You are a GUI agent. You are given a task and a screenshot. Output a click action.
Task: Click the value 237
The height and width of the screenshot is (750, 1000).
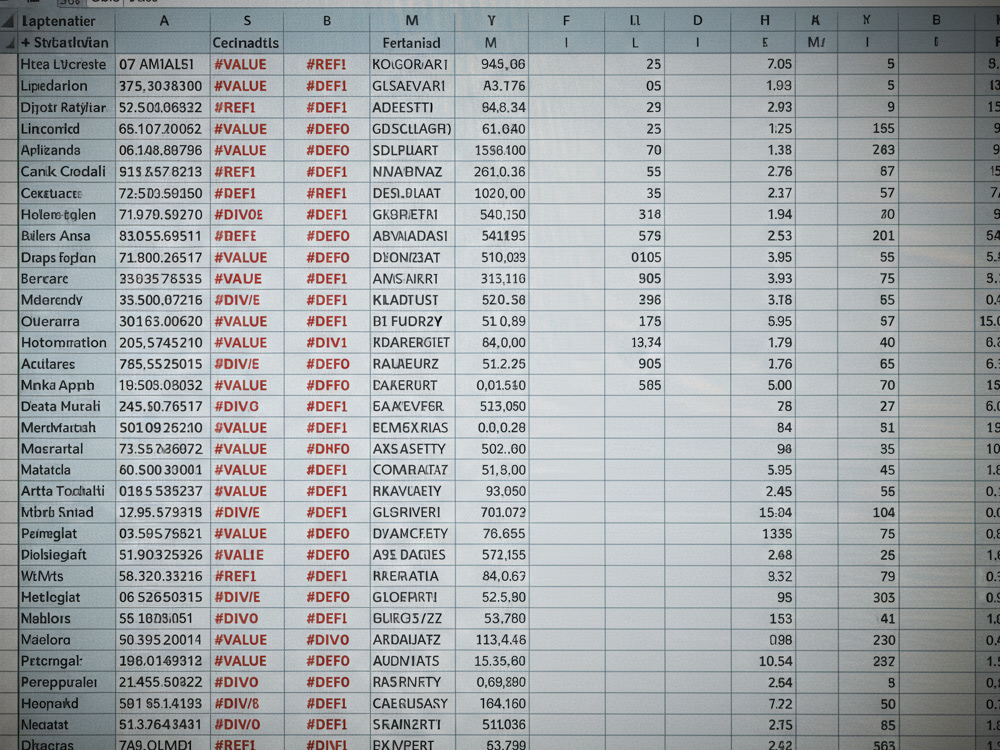[x=884, y=661]
